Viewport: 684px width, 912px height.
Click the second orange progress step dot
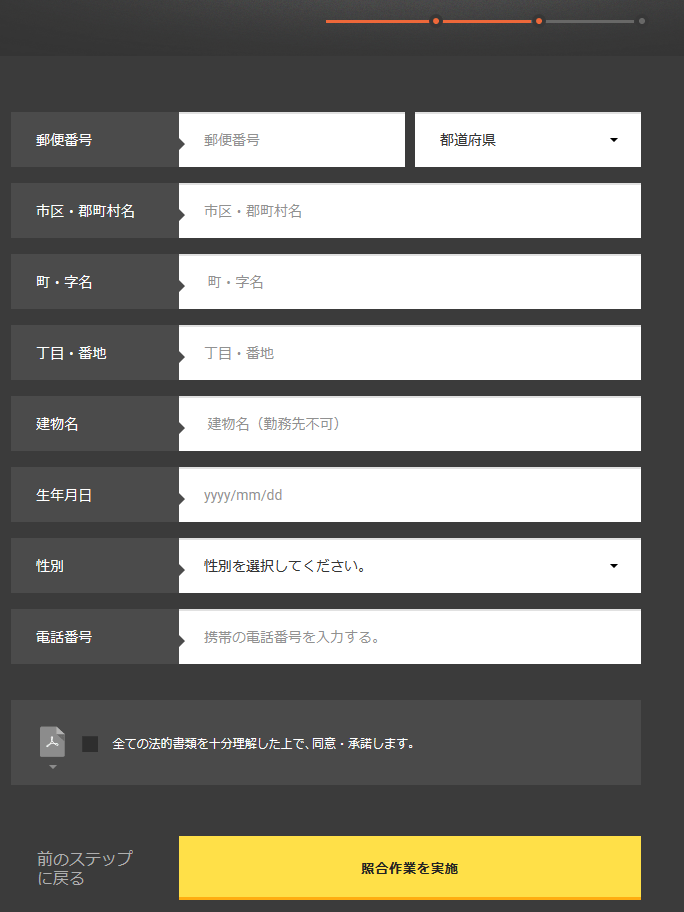click(x=539, y=21)
